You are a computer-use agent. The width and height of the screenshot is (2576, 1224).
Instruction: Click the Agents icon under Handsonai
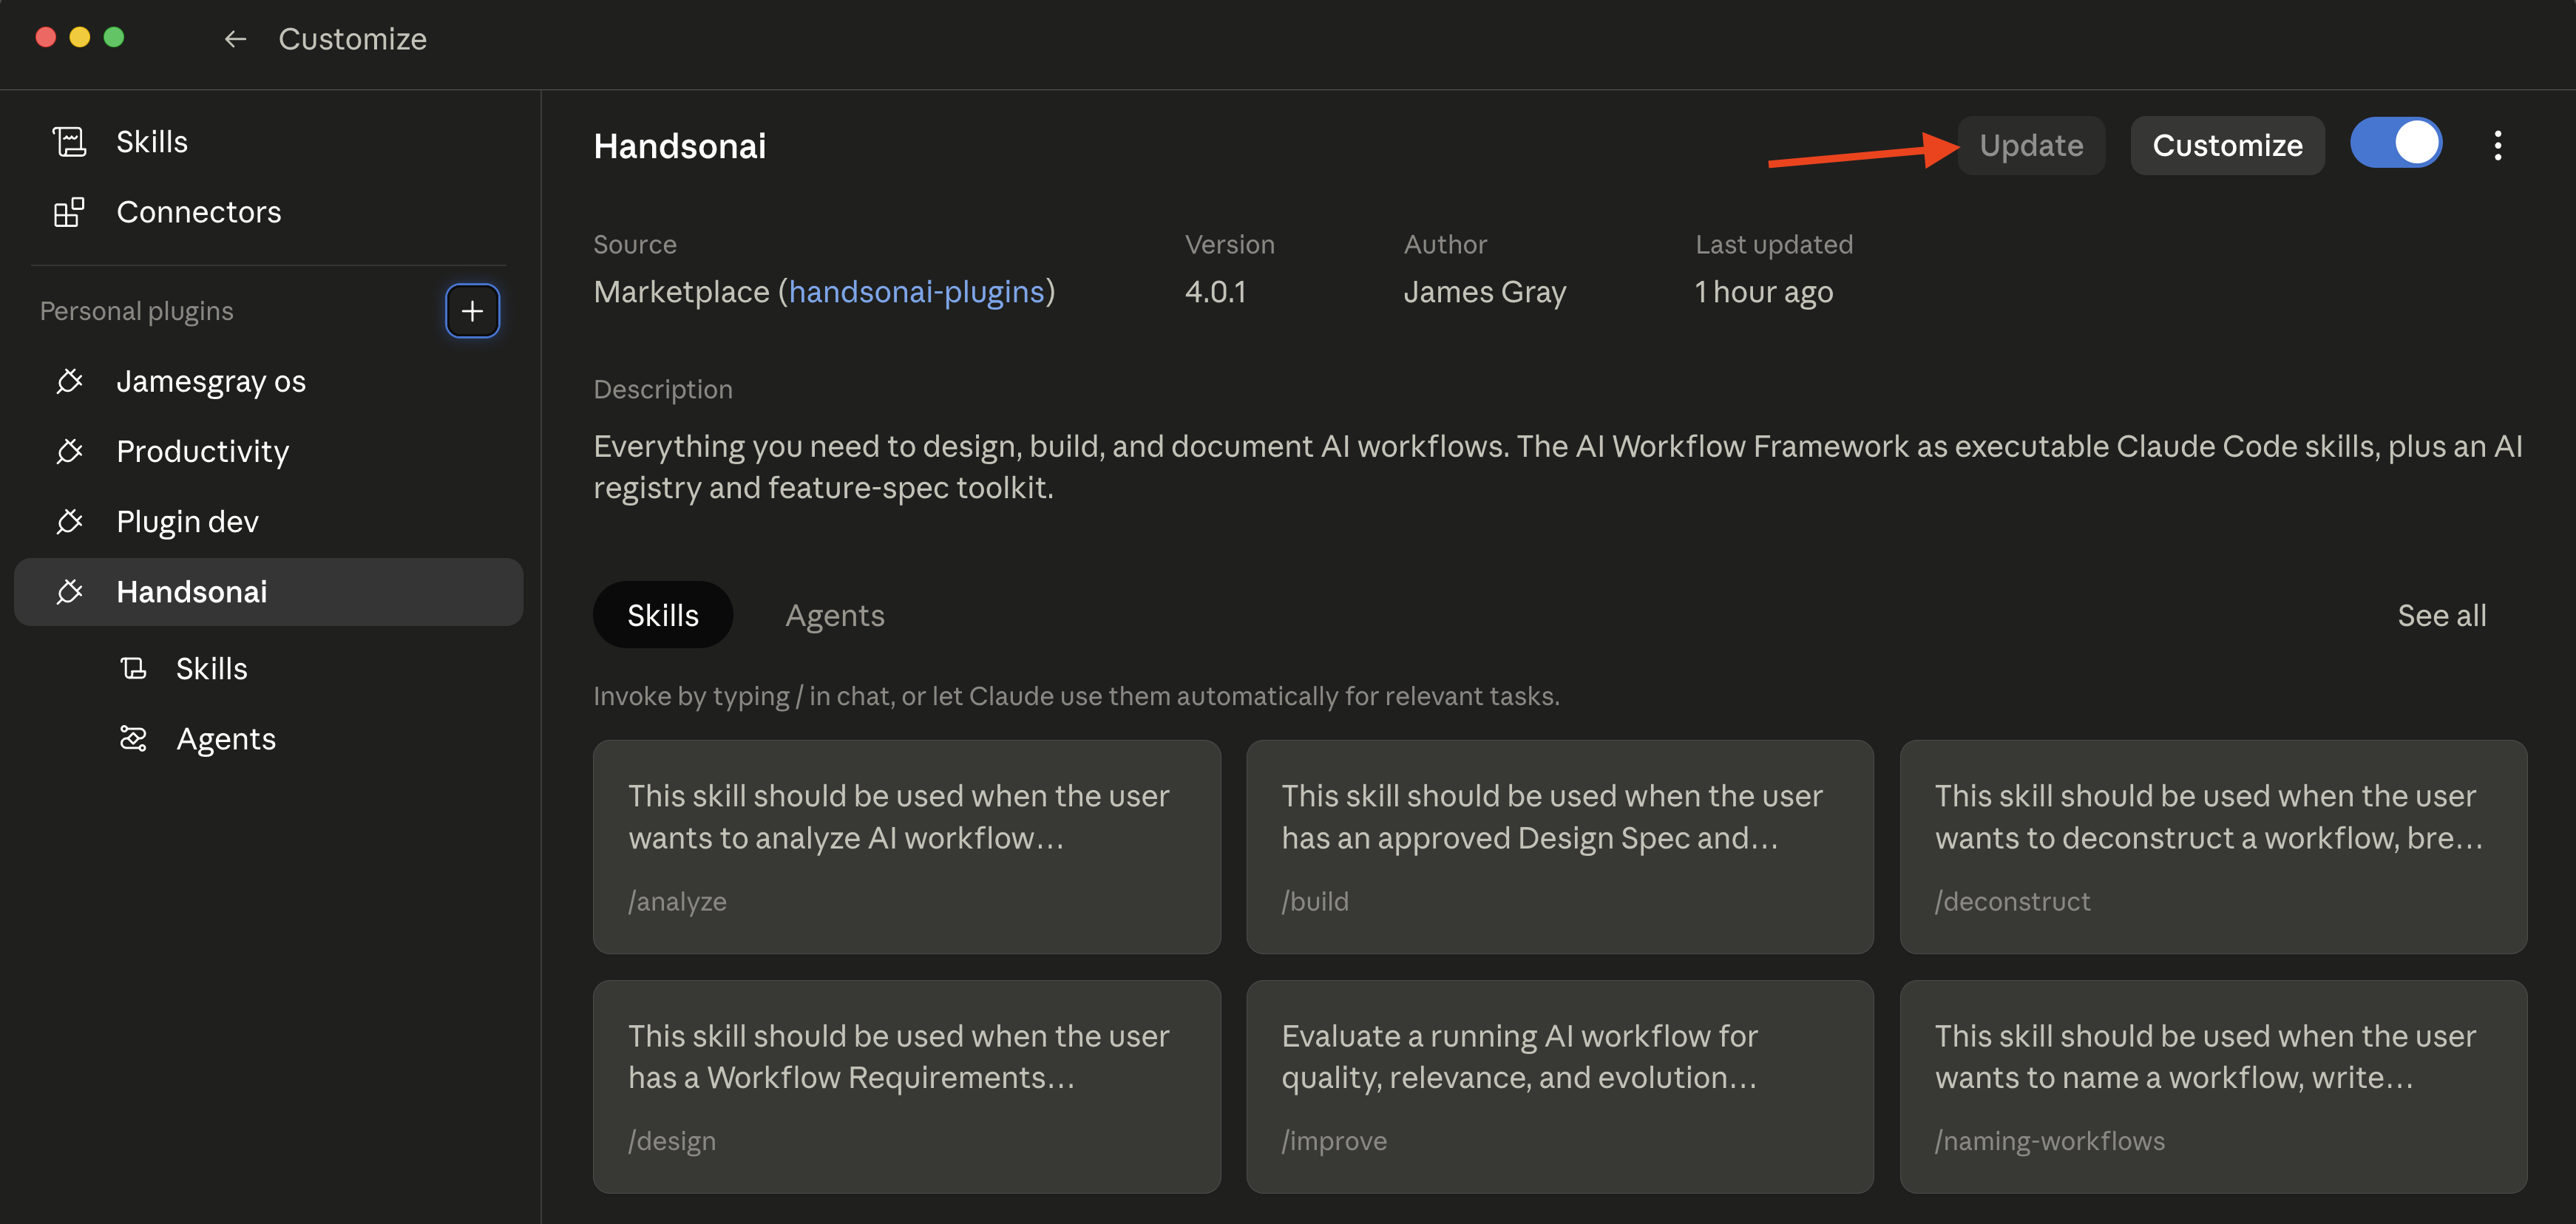click(x=133, y=739)
